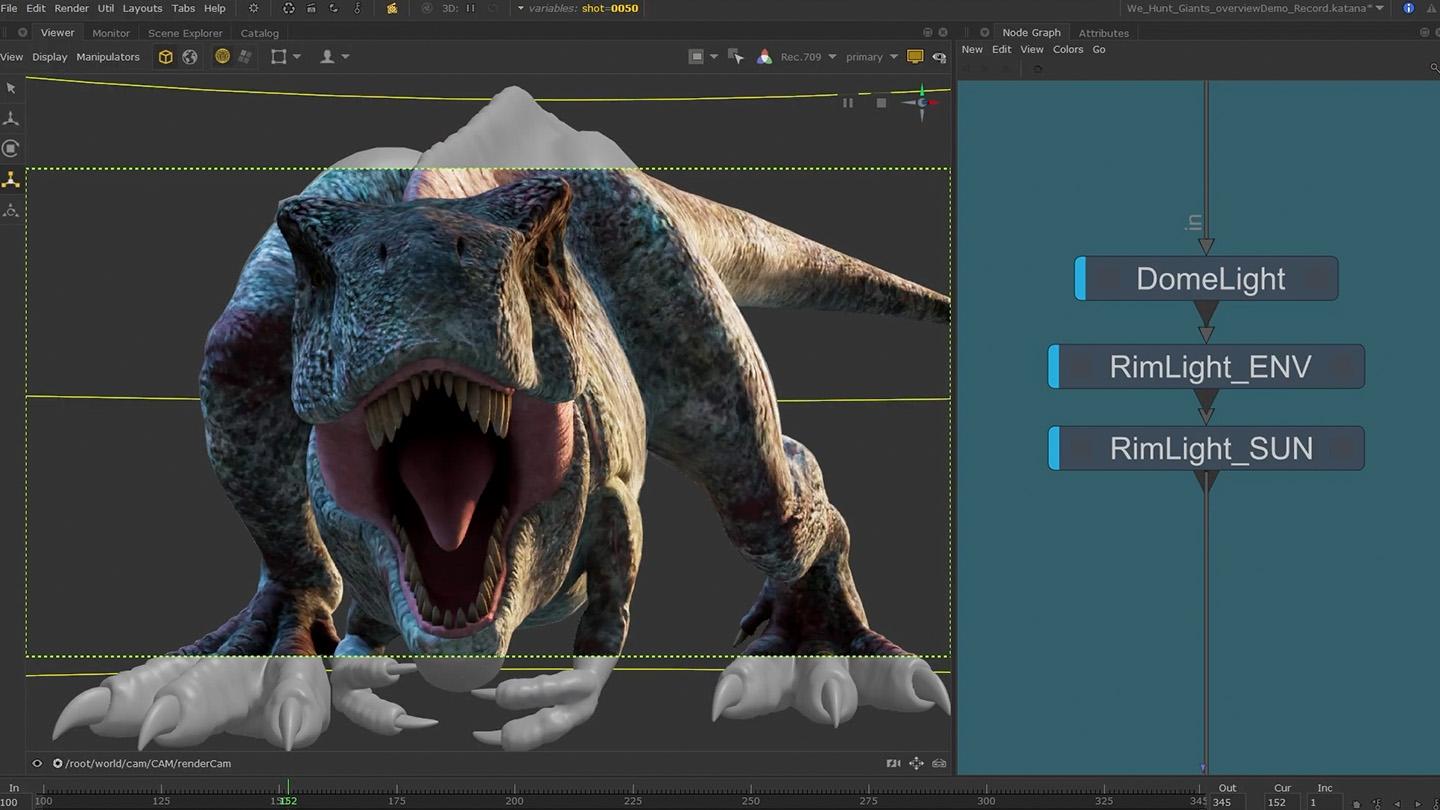This screenshot has height=810, width=1440.
Task: Click the snapshot camera icon near the frame path
Action: click(x=938, y=762)
